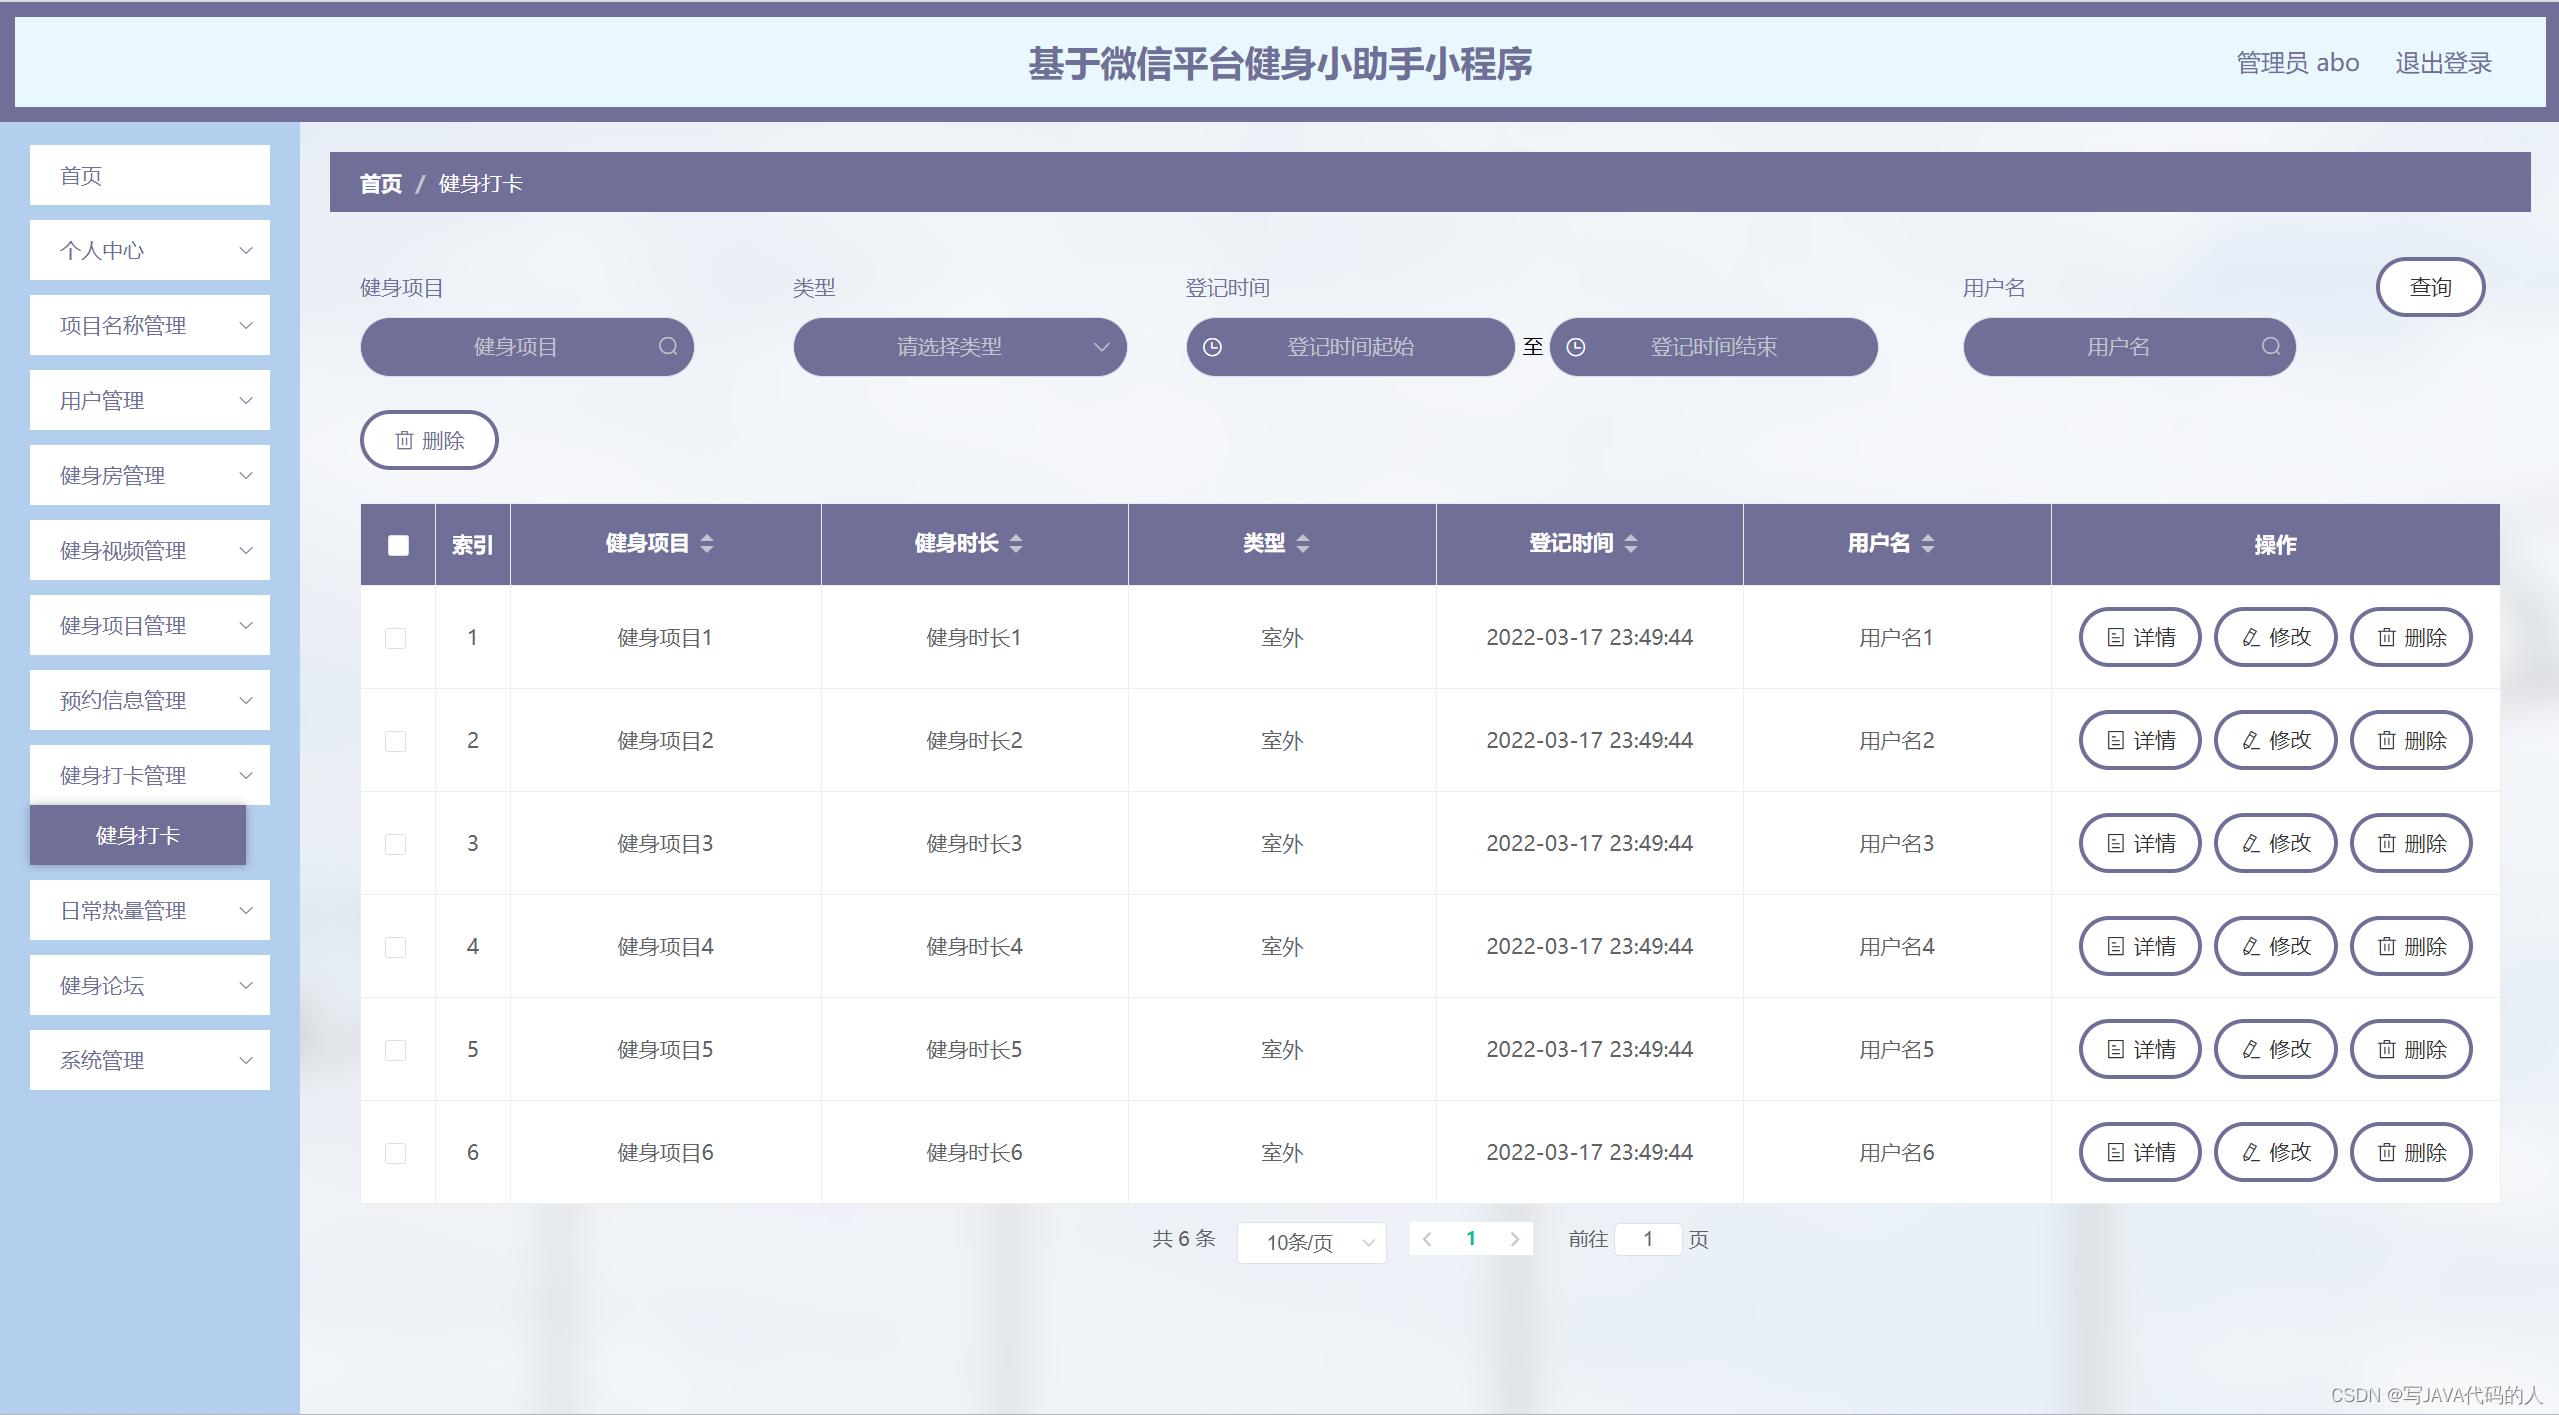Click search icon in 健身项目 filter field
The image size is (2559, 1415).
668,346
